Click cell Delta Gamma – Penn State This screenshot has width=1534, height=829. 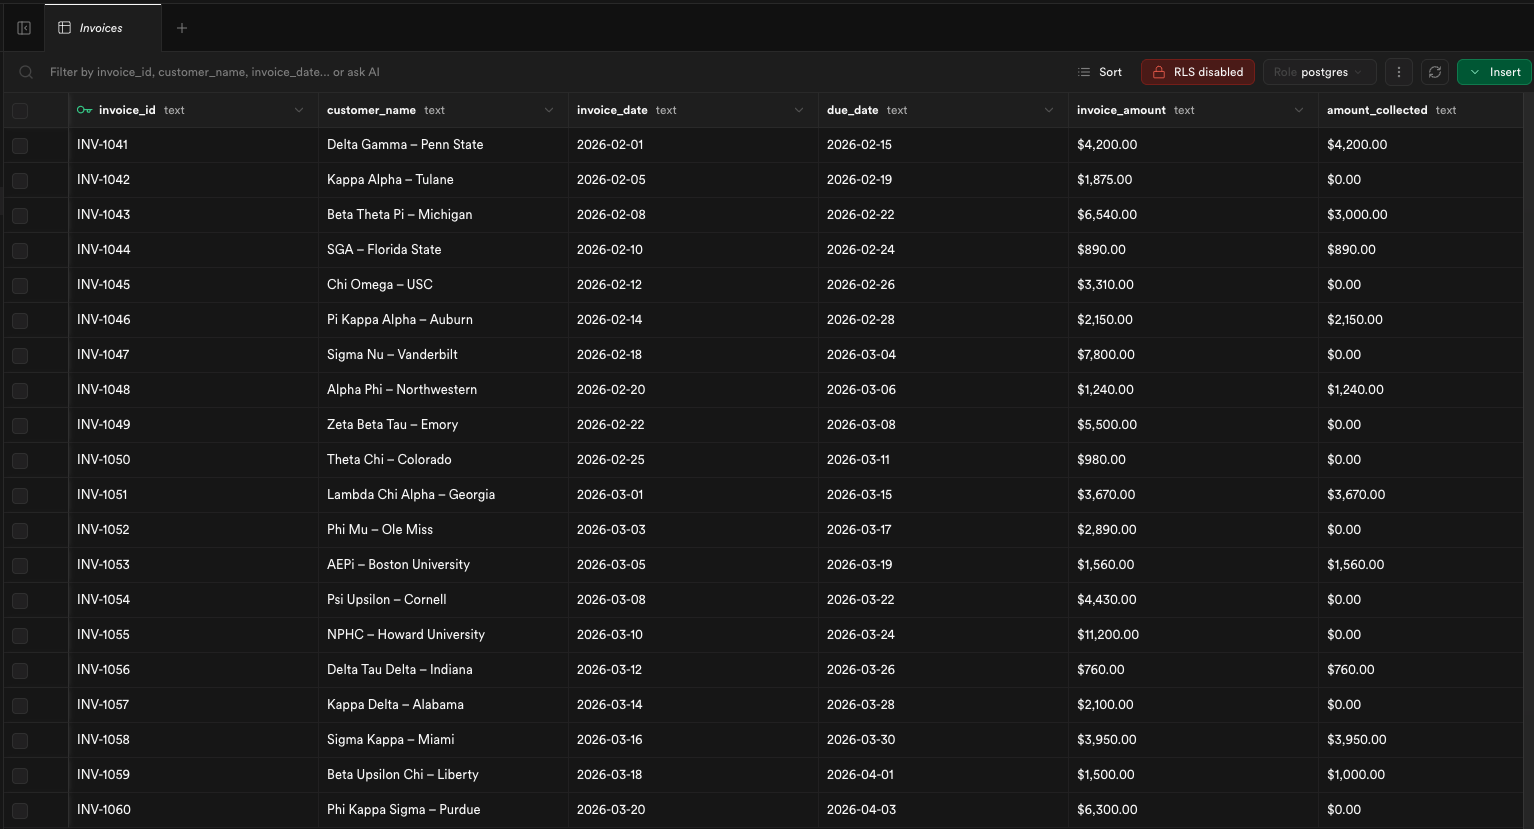coord(443,145)
